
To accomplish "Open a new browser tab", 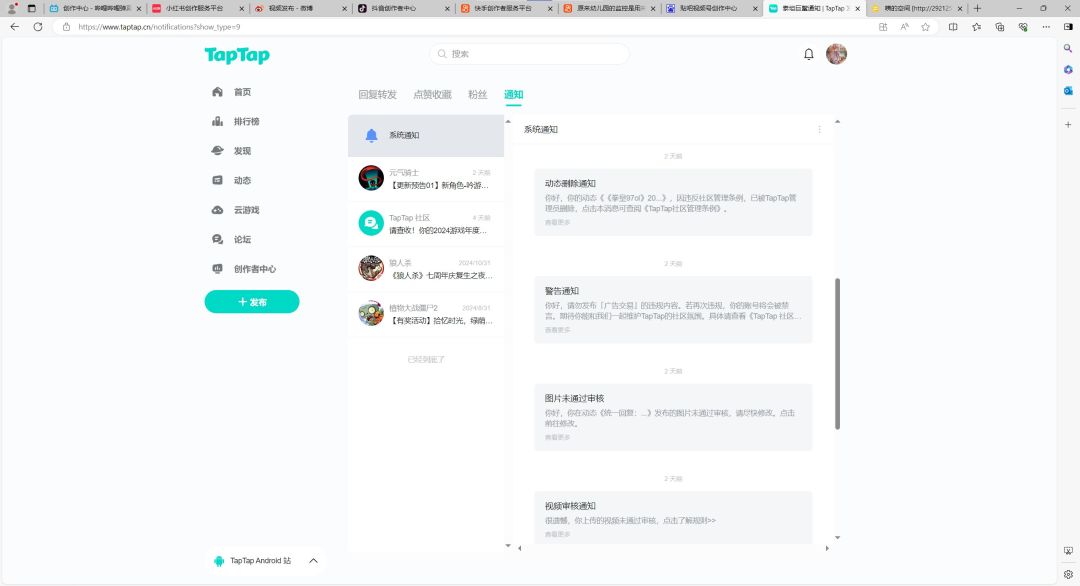I will tap(977, 8).
